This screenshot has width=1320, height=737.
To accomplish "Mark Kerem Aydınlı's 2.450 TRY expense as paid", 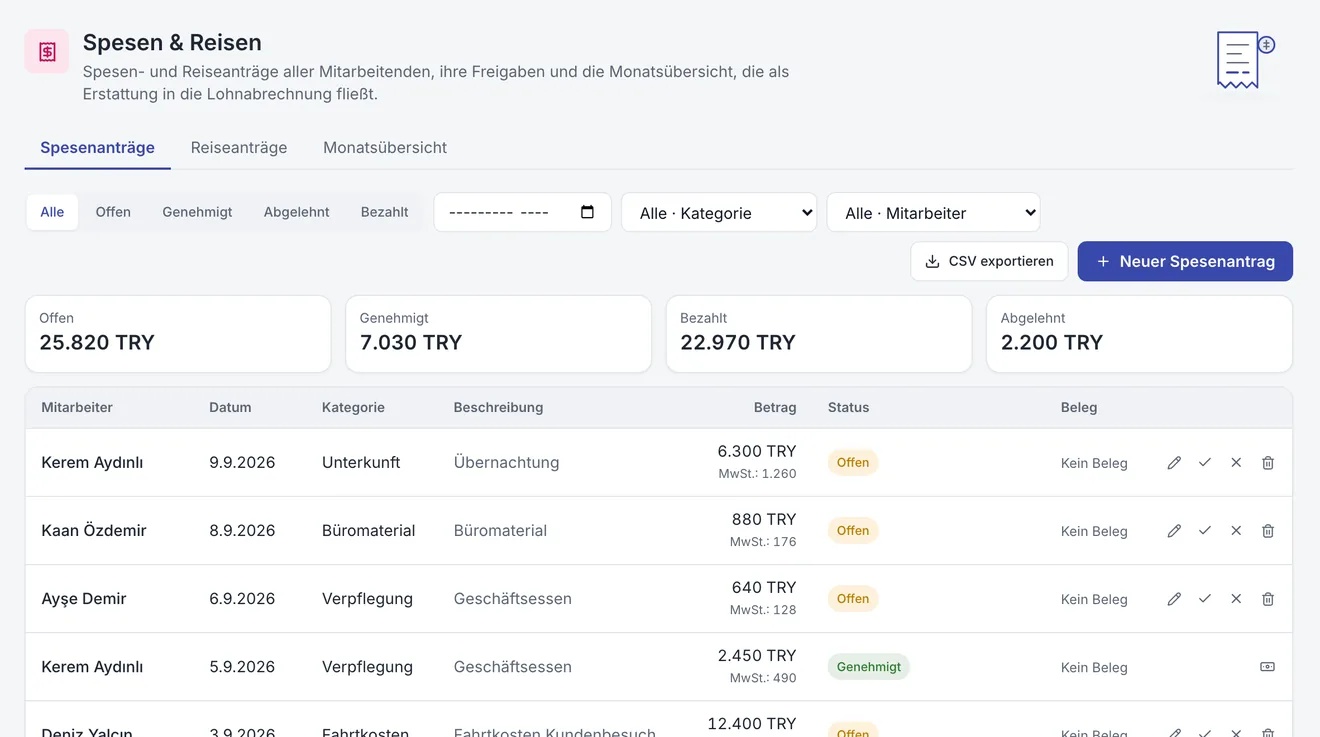I will click(1268, 667).
